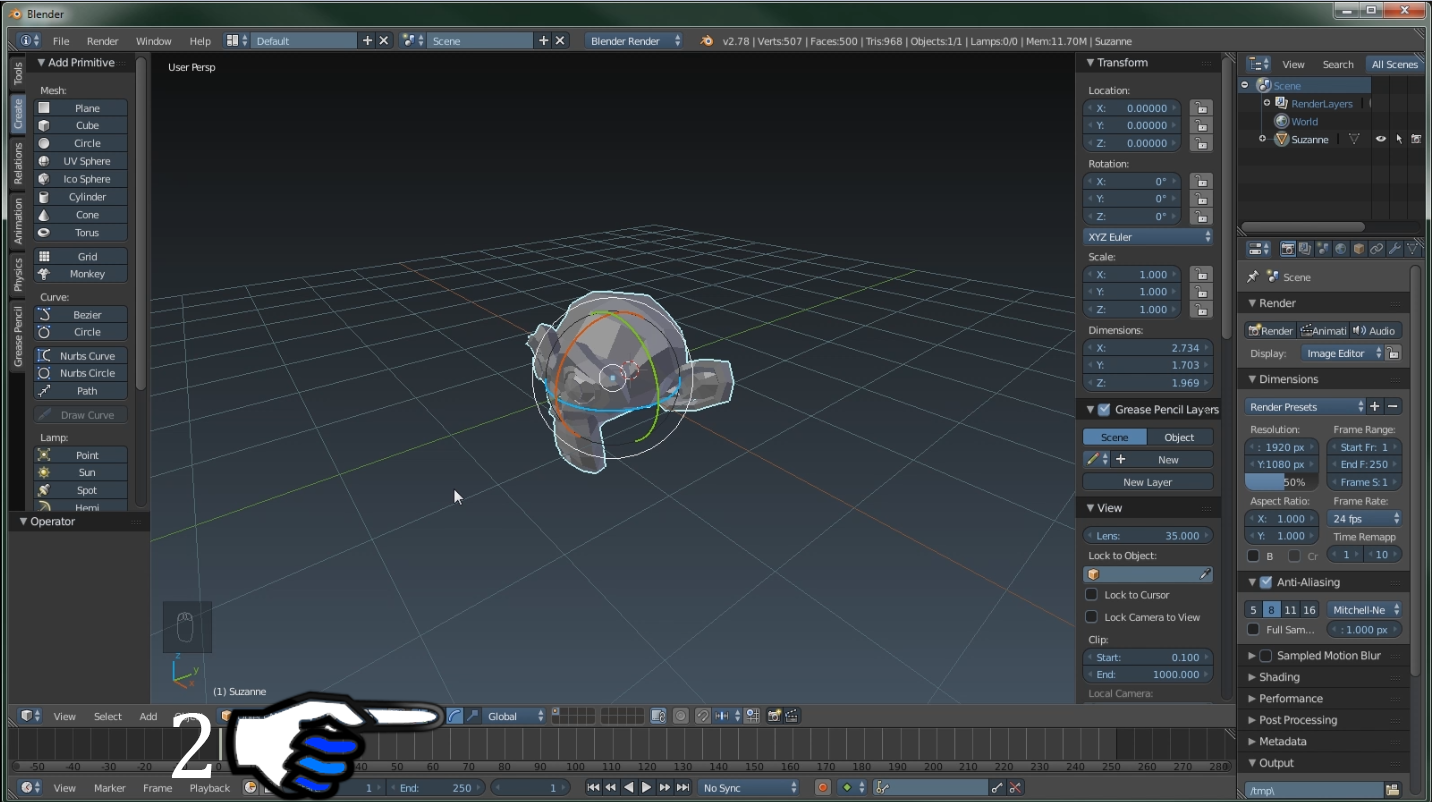Click the Animation render button
Screen dimensions: 1432x802
[1323, 331]
